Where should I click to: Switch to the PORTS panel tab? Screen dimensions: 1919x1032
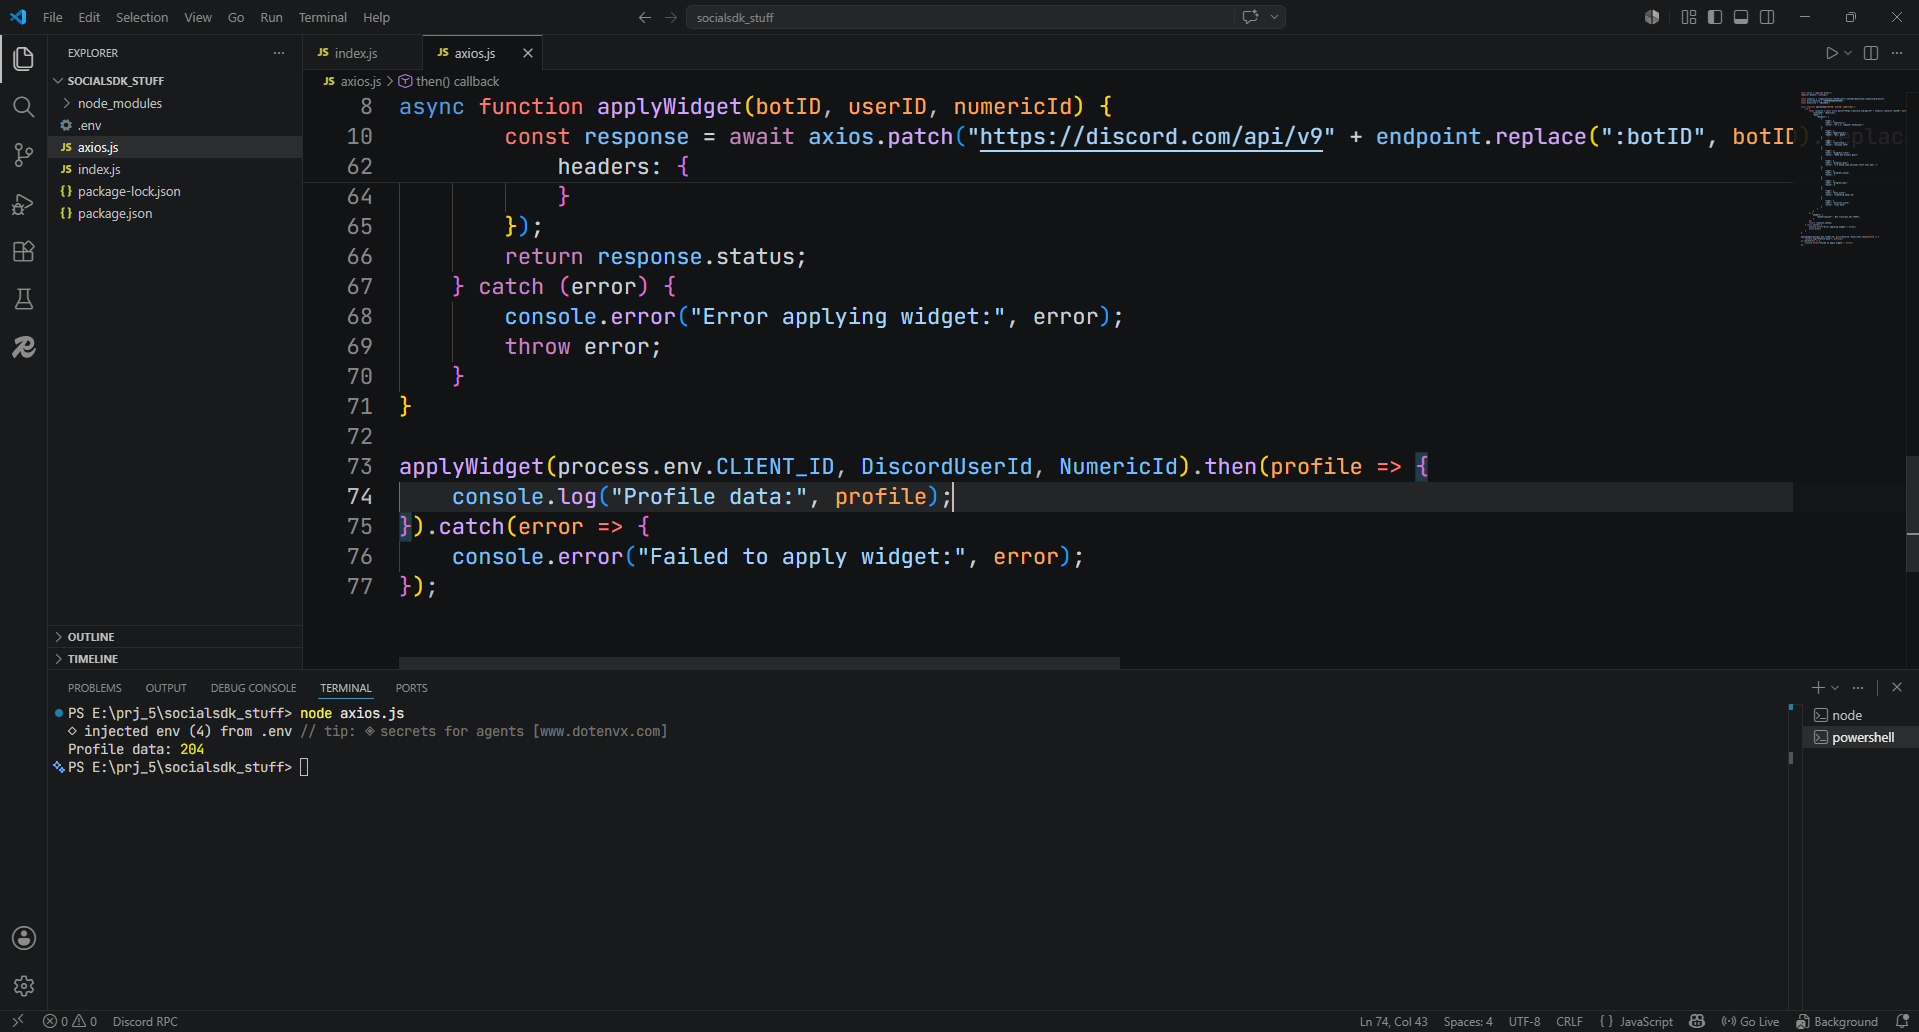coord(411,688)
